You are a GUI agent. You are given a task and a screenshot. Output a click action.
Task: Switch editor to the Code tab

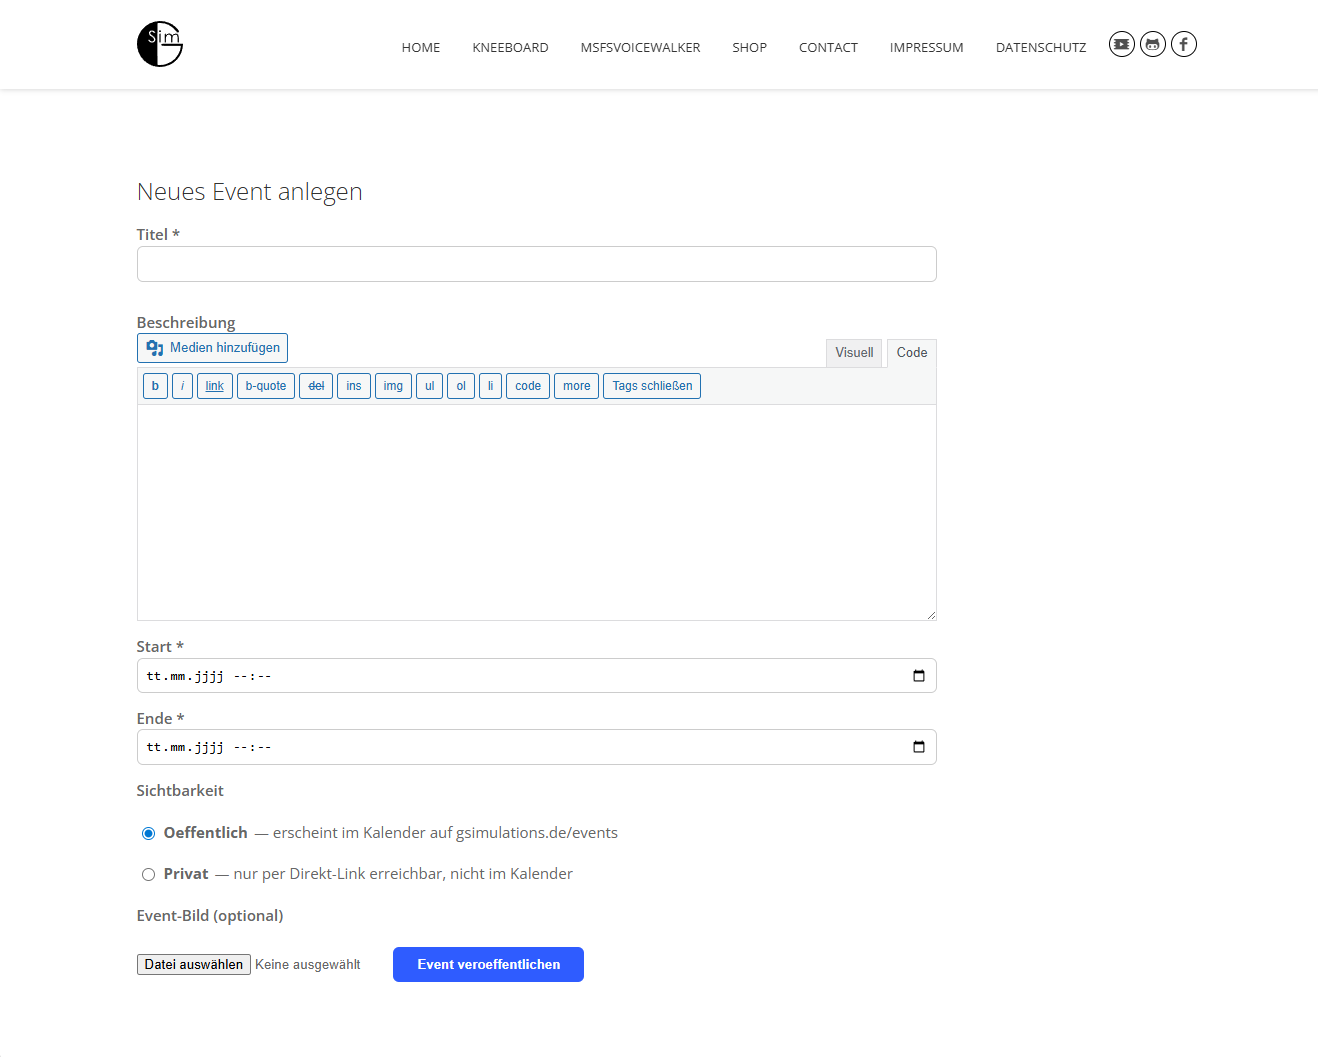tap(911, 353)
